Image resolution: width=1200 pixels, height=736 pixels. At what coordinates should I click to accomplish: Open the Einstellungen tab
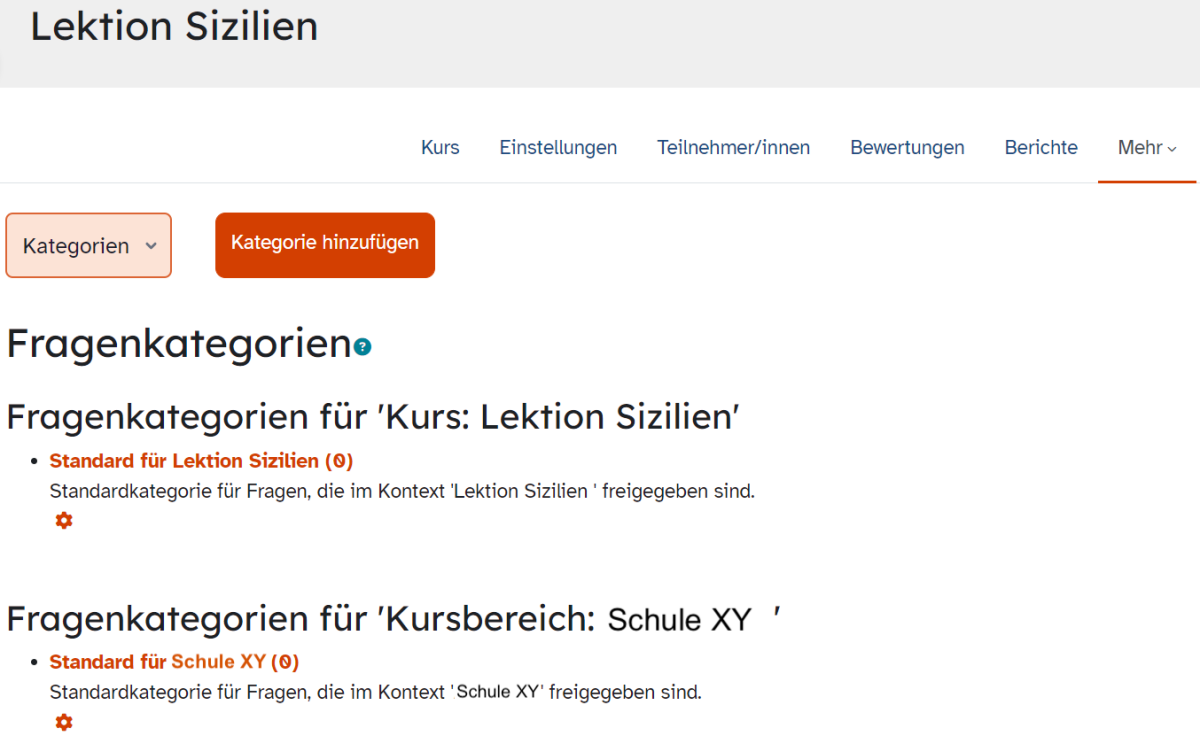[558, 148]
